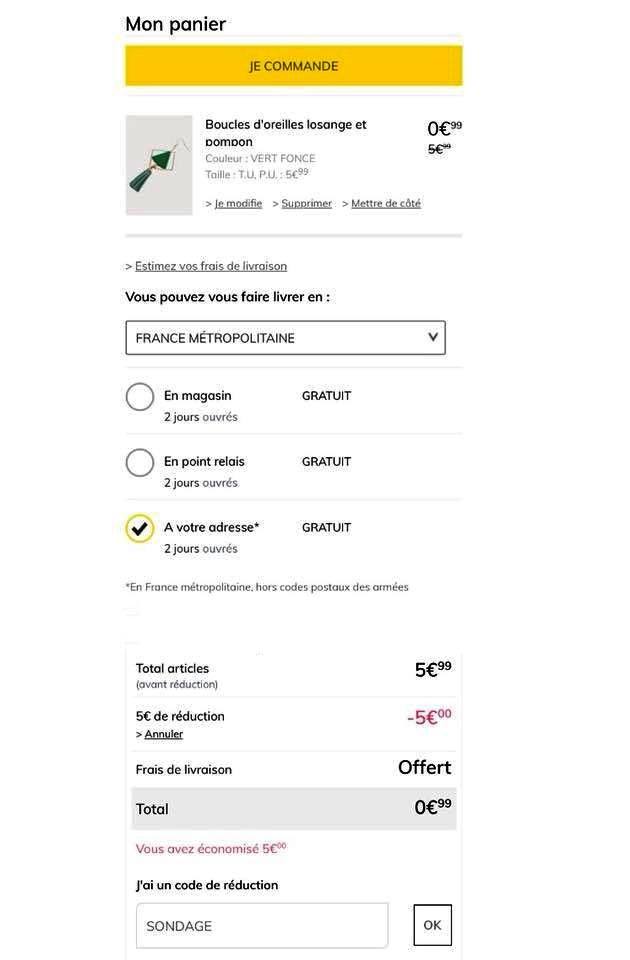
Task: Select the En magasin delivery option
Action: click(x=140, y=397)
